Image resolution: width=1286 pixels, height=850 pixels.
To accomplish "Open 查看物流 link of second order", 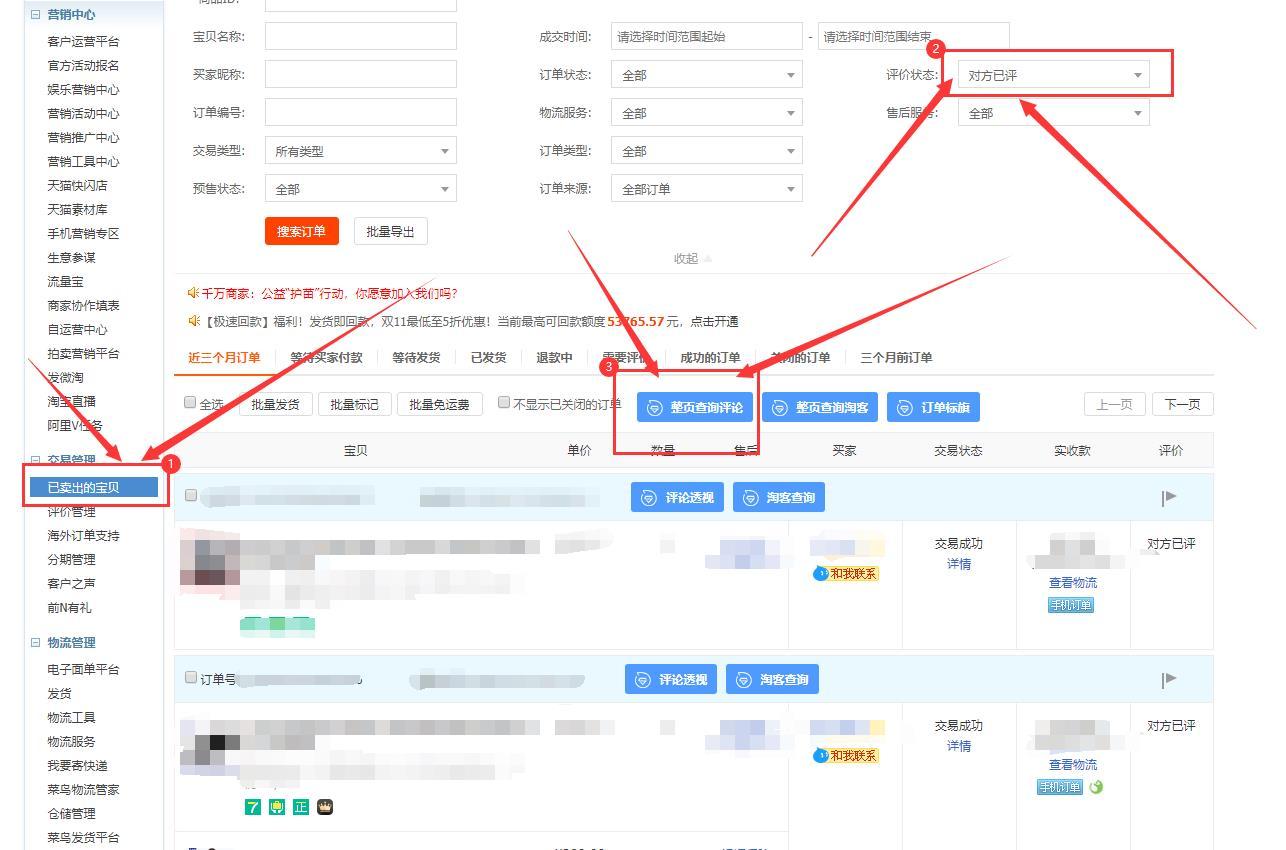I will [x=1073, y=764].
